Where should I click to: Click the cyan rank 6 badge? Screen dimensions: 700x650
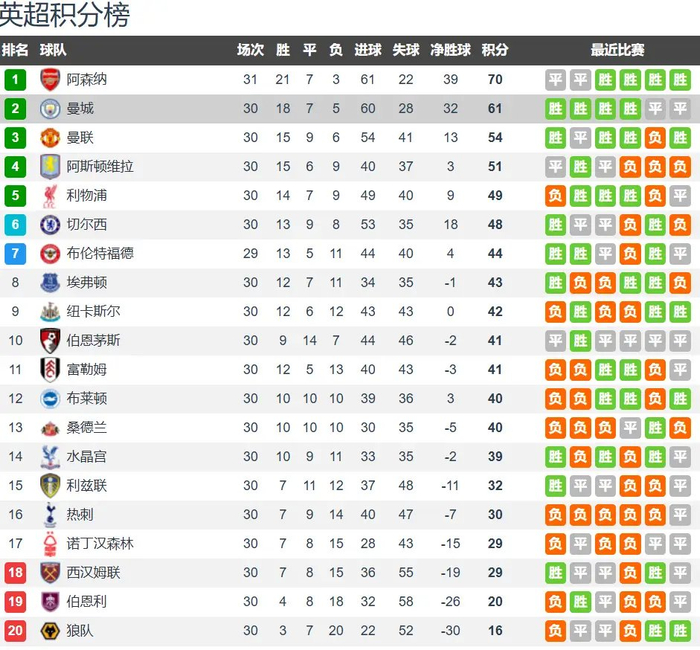[15, 225]
